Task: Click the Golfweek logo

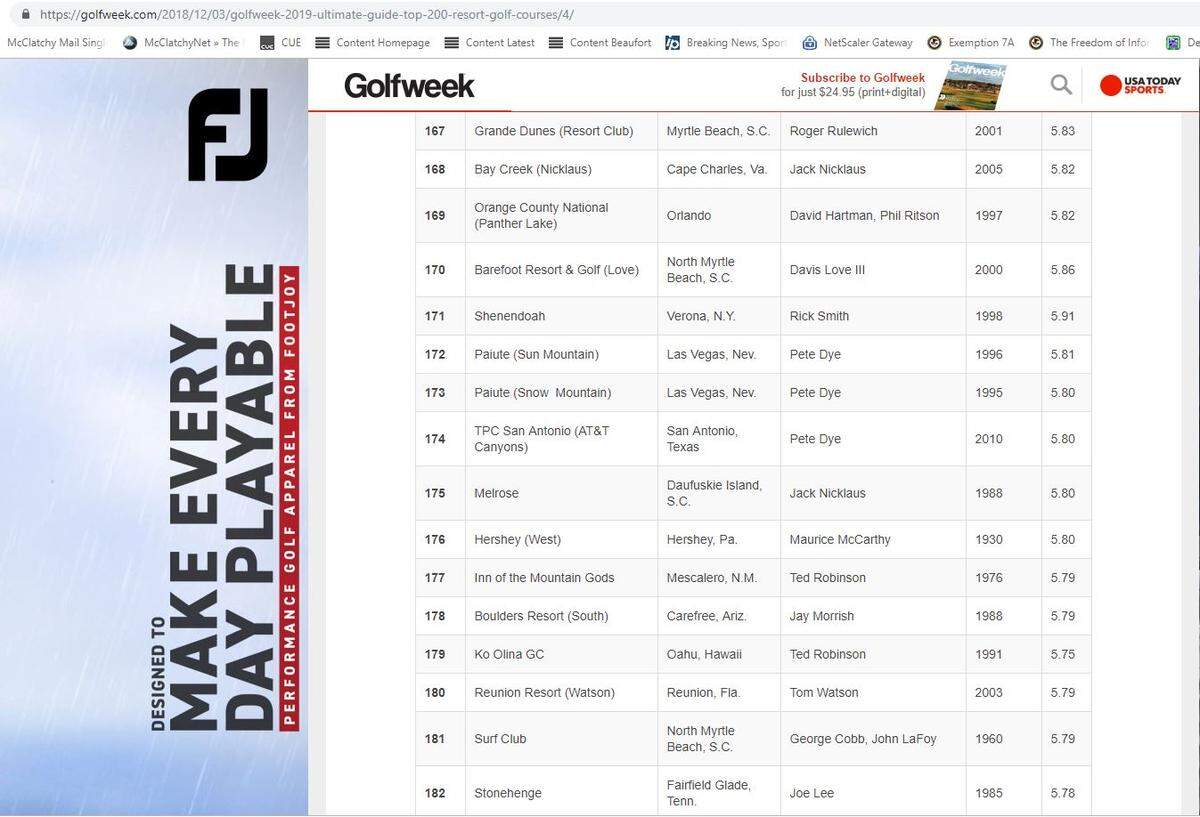Action: pos(409,86)
